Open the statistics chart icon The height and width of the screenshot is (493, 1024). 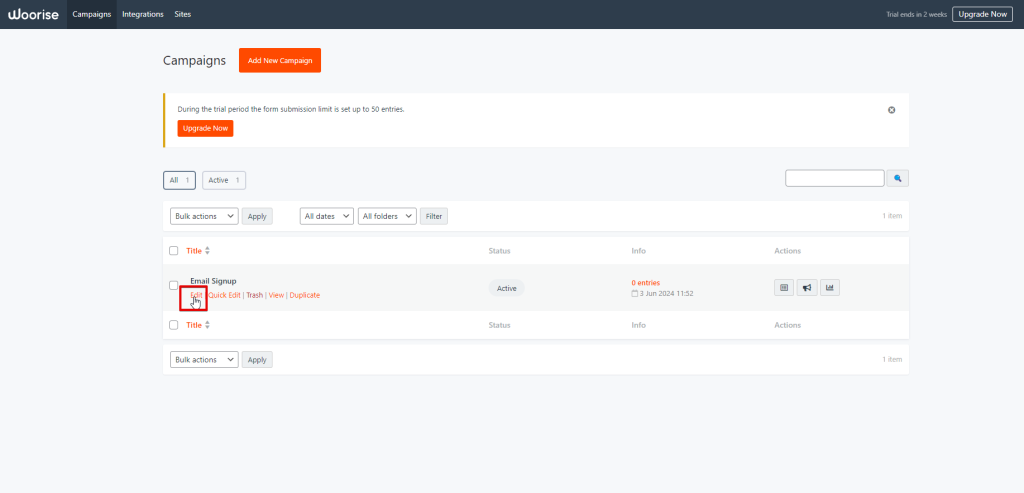pos(830,288)
